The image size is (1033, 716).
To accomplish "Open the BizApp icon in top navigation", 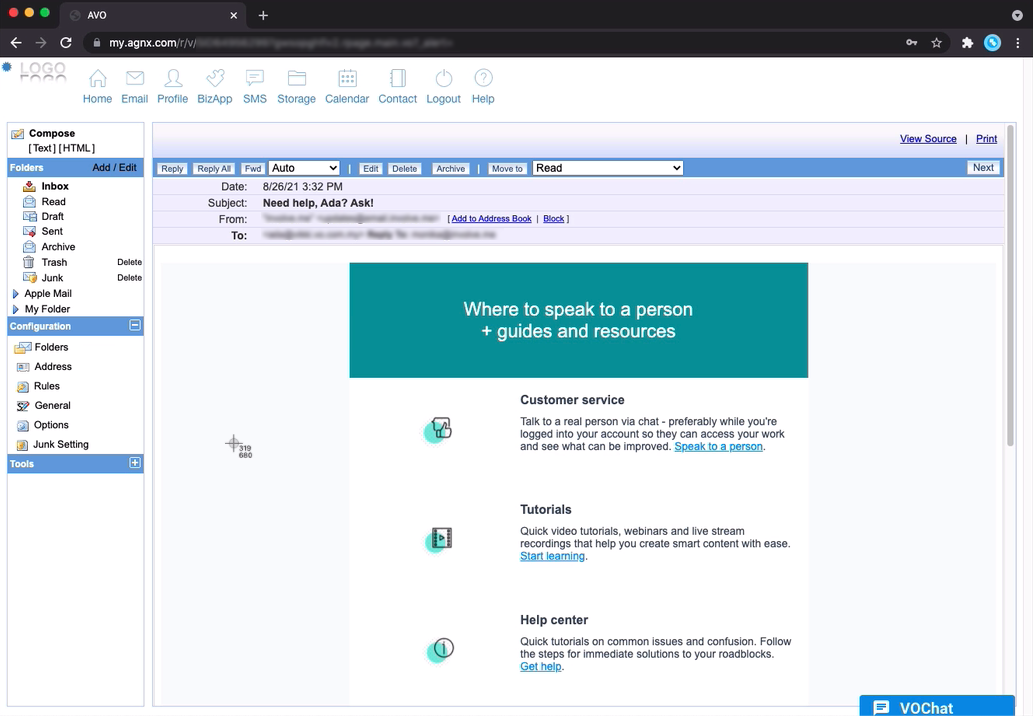I will pos(214,79).
